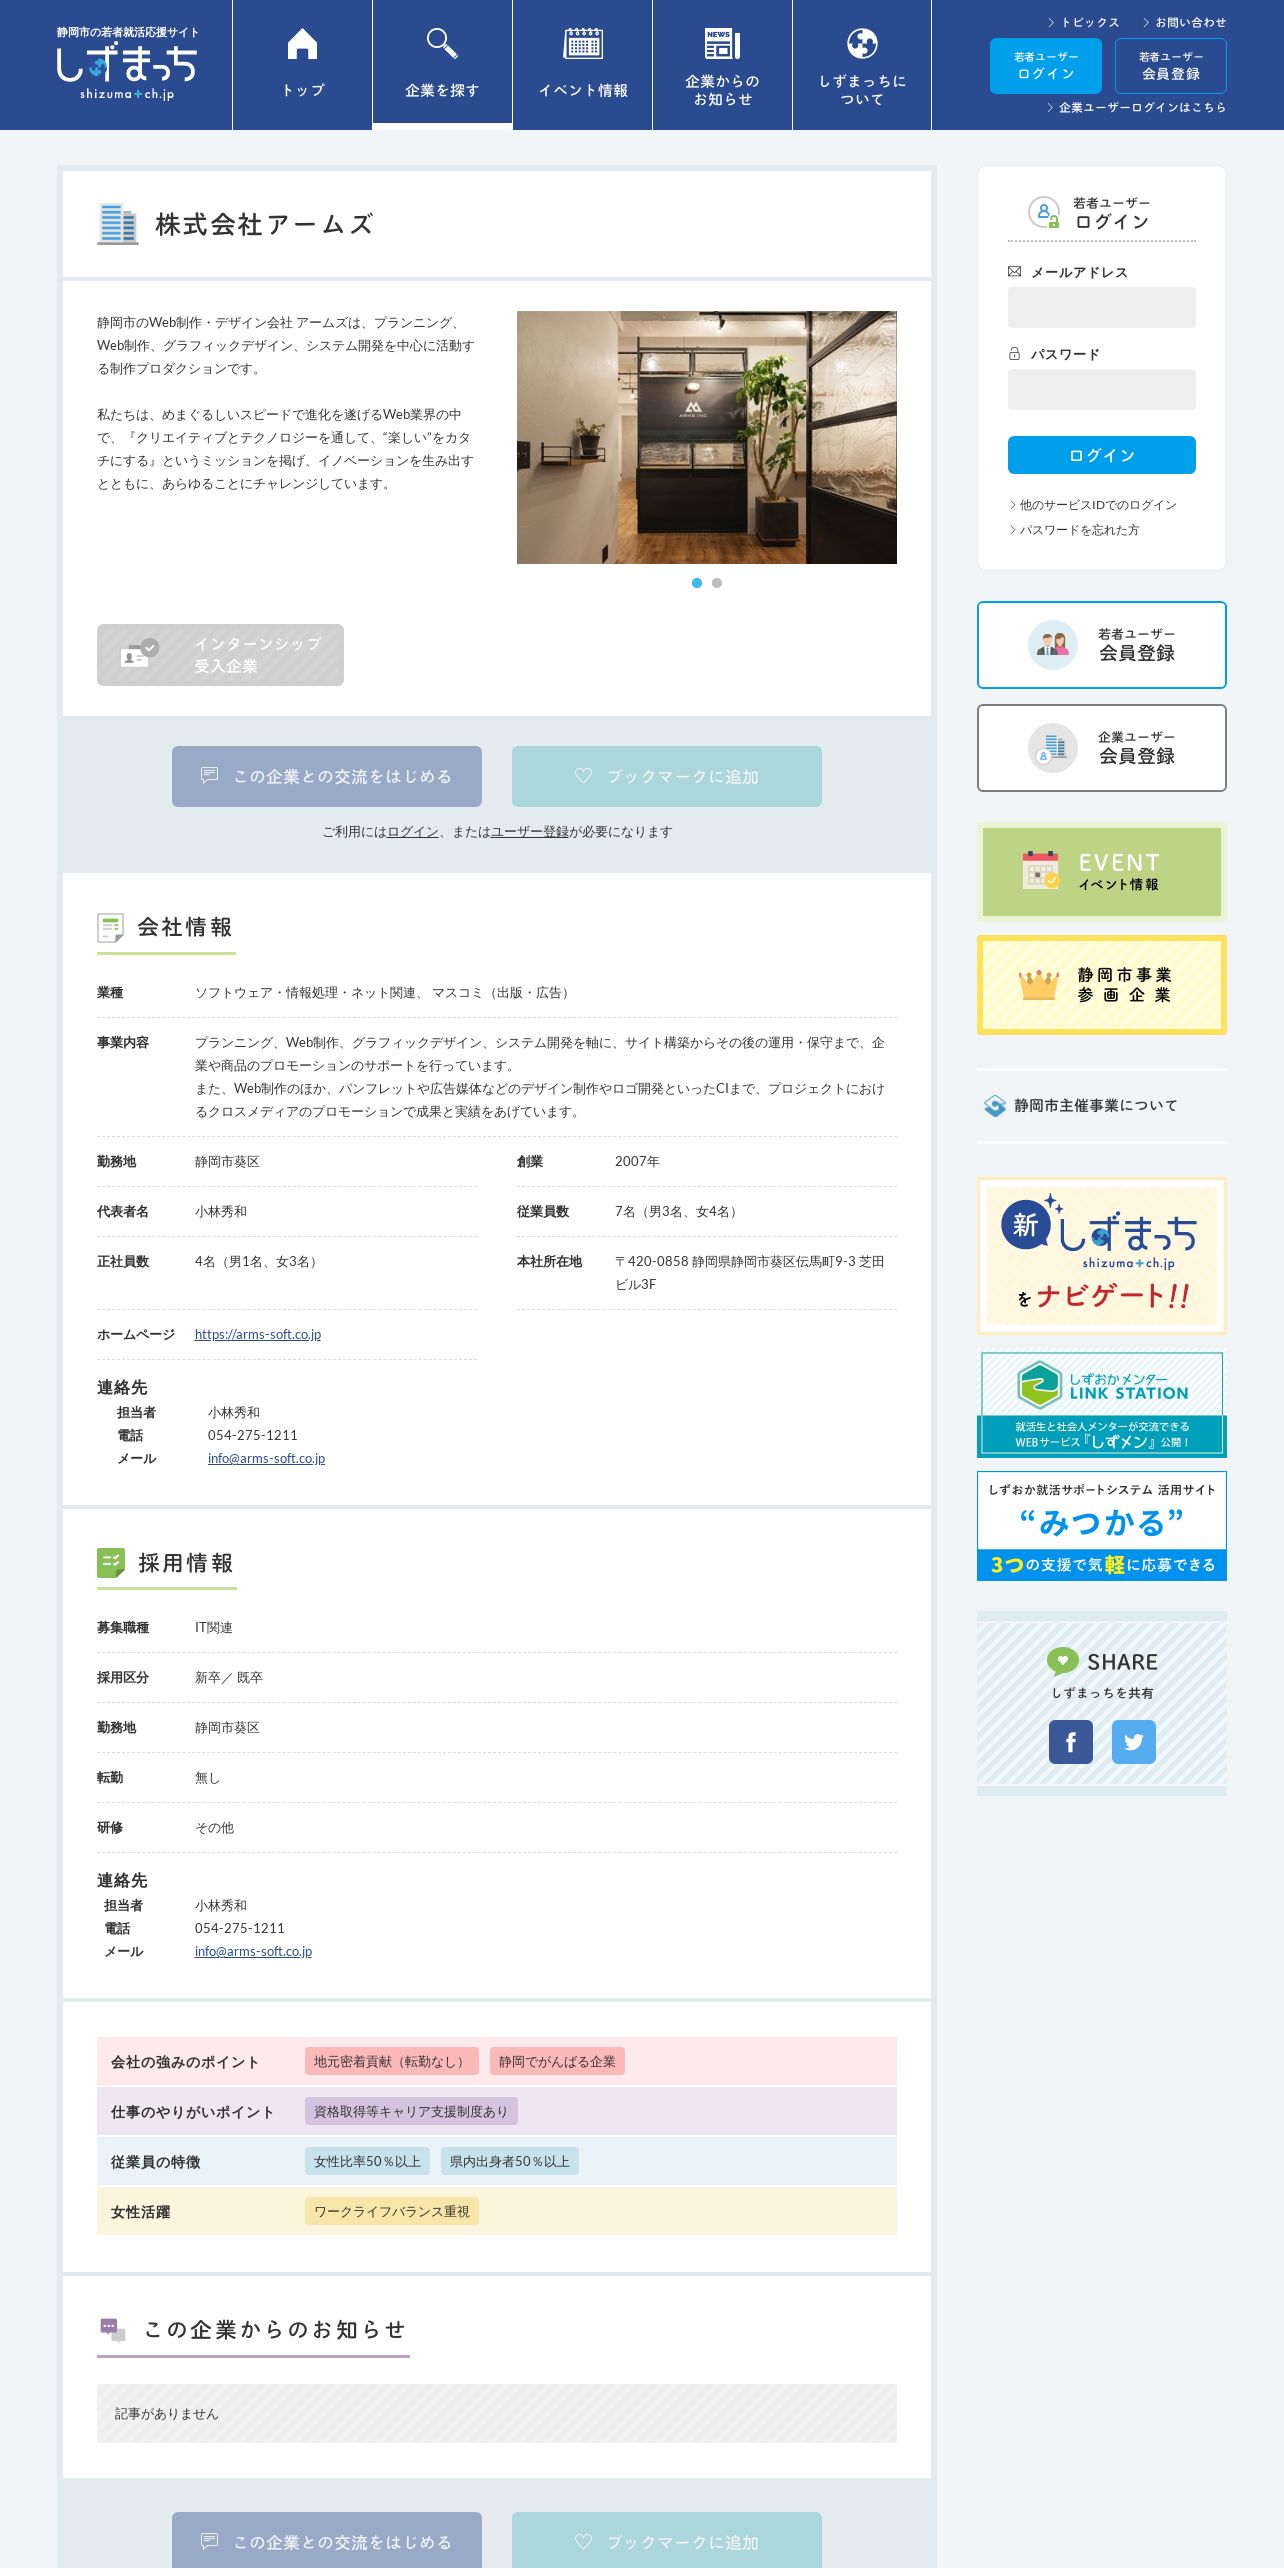Share the page on Twitter
Image resolution: width=1284 pixels, height=2568 pixels.
point(1134,1742)
